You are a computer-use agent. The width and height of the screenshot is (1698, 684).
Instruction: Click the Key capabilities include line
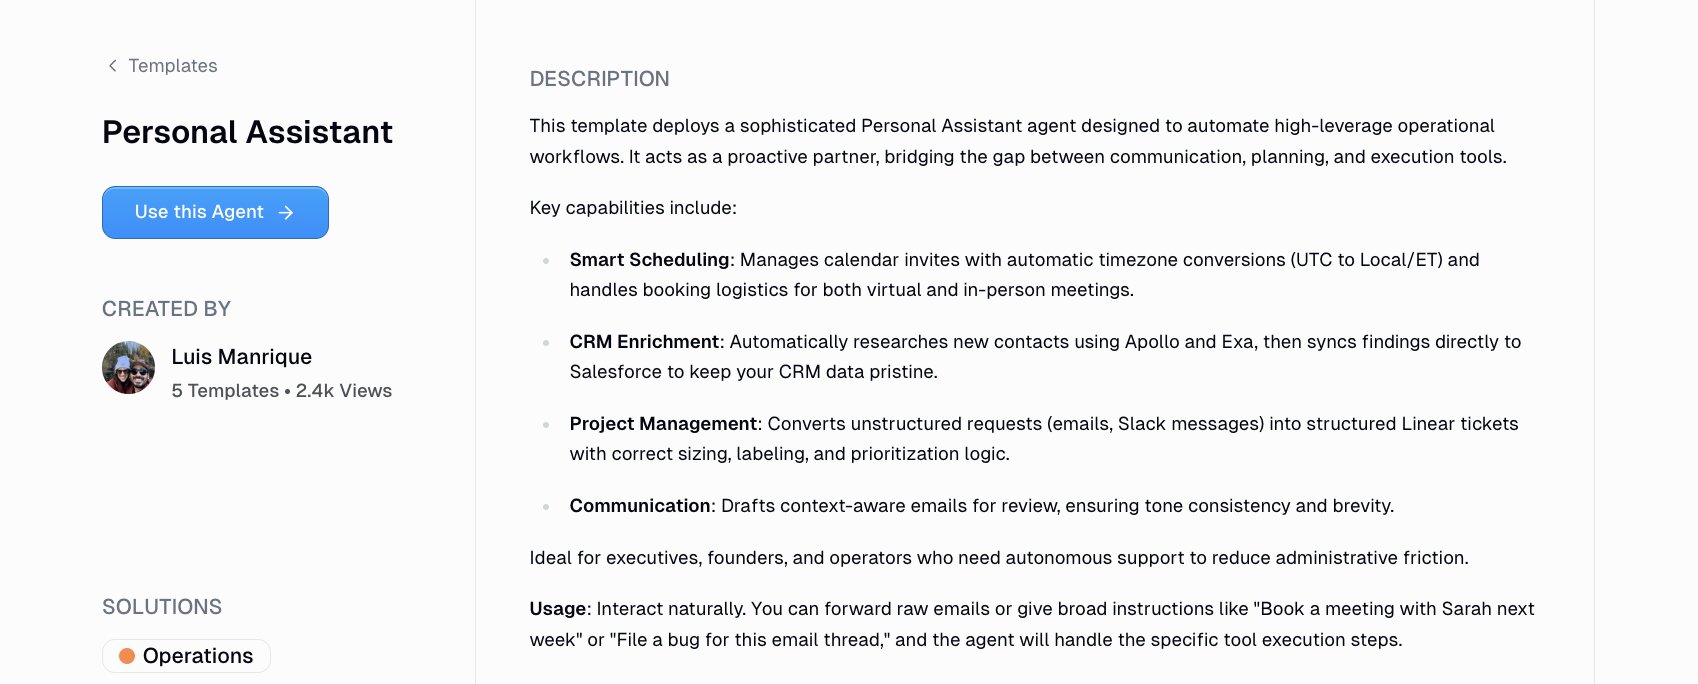pos(632,208)
